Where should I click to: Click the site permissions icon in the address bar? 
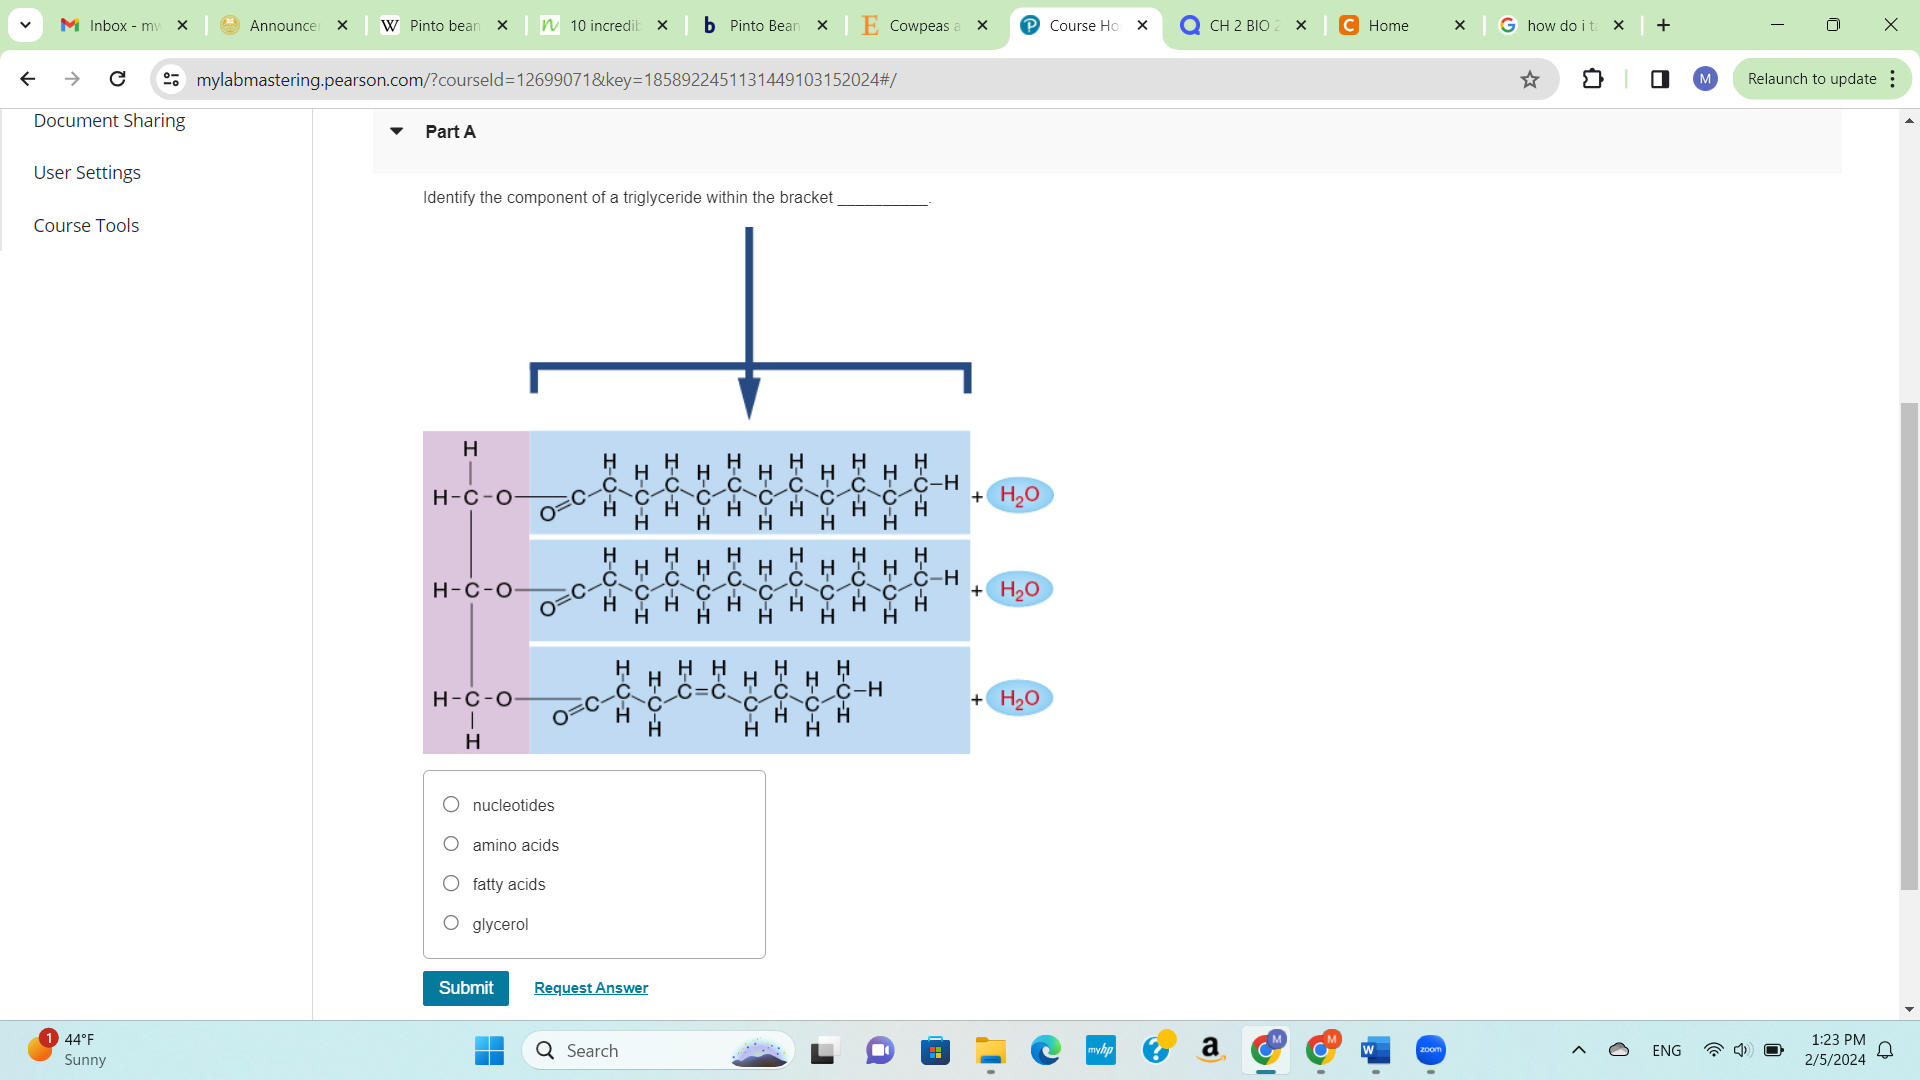171,78
